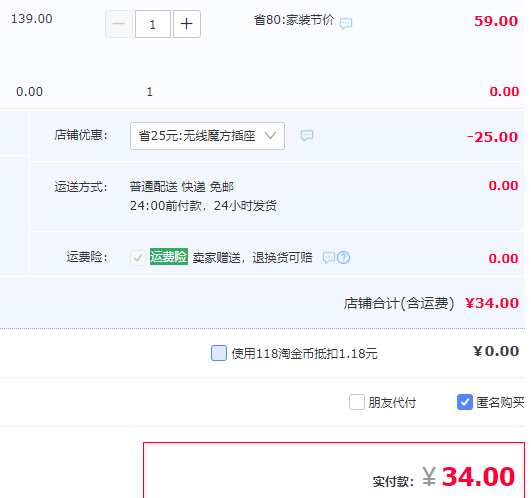Viewport: 531px width, 498px height.
Task: Uncheck the 匿名购买 checkbox
Action: (x=465, y=402)
